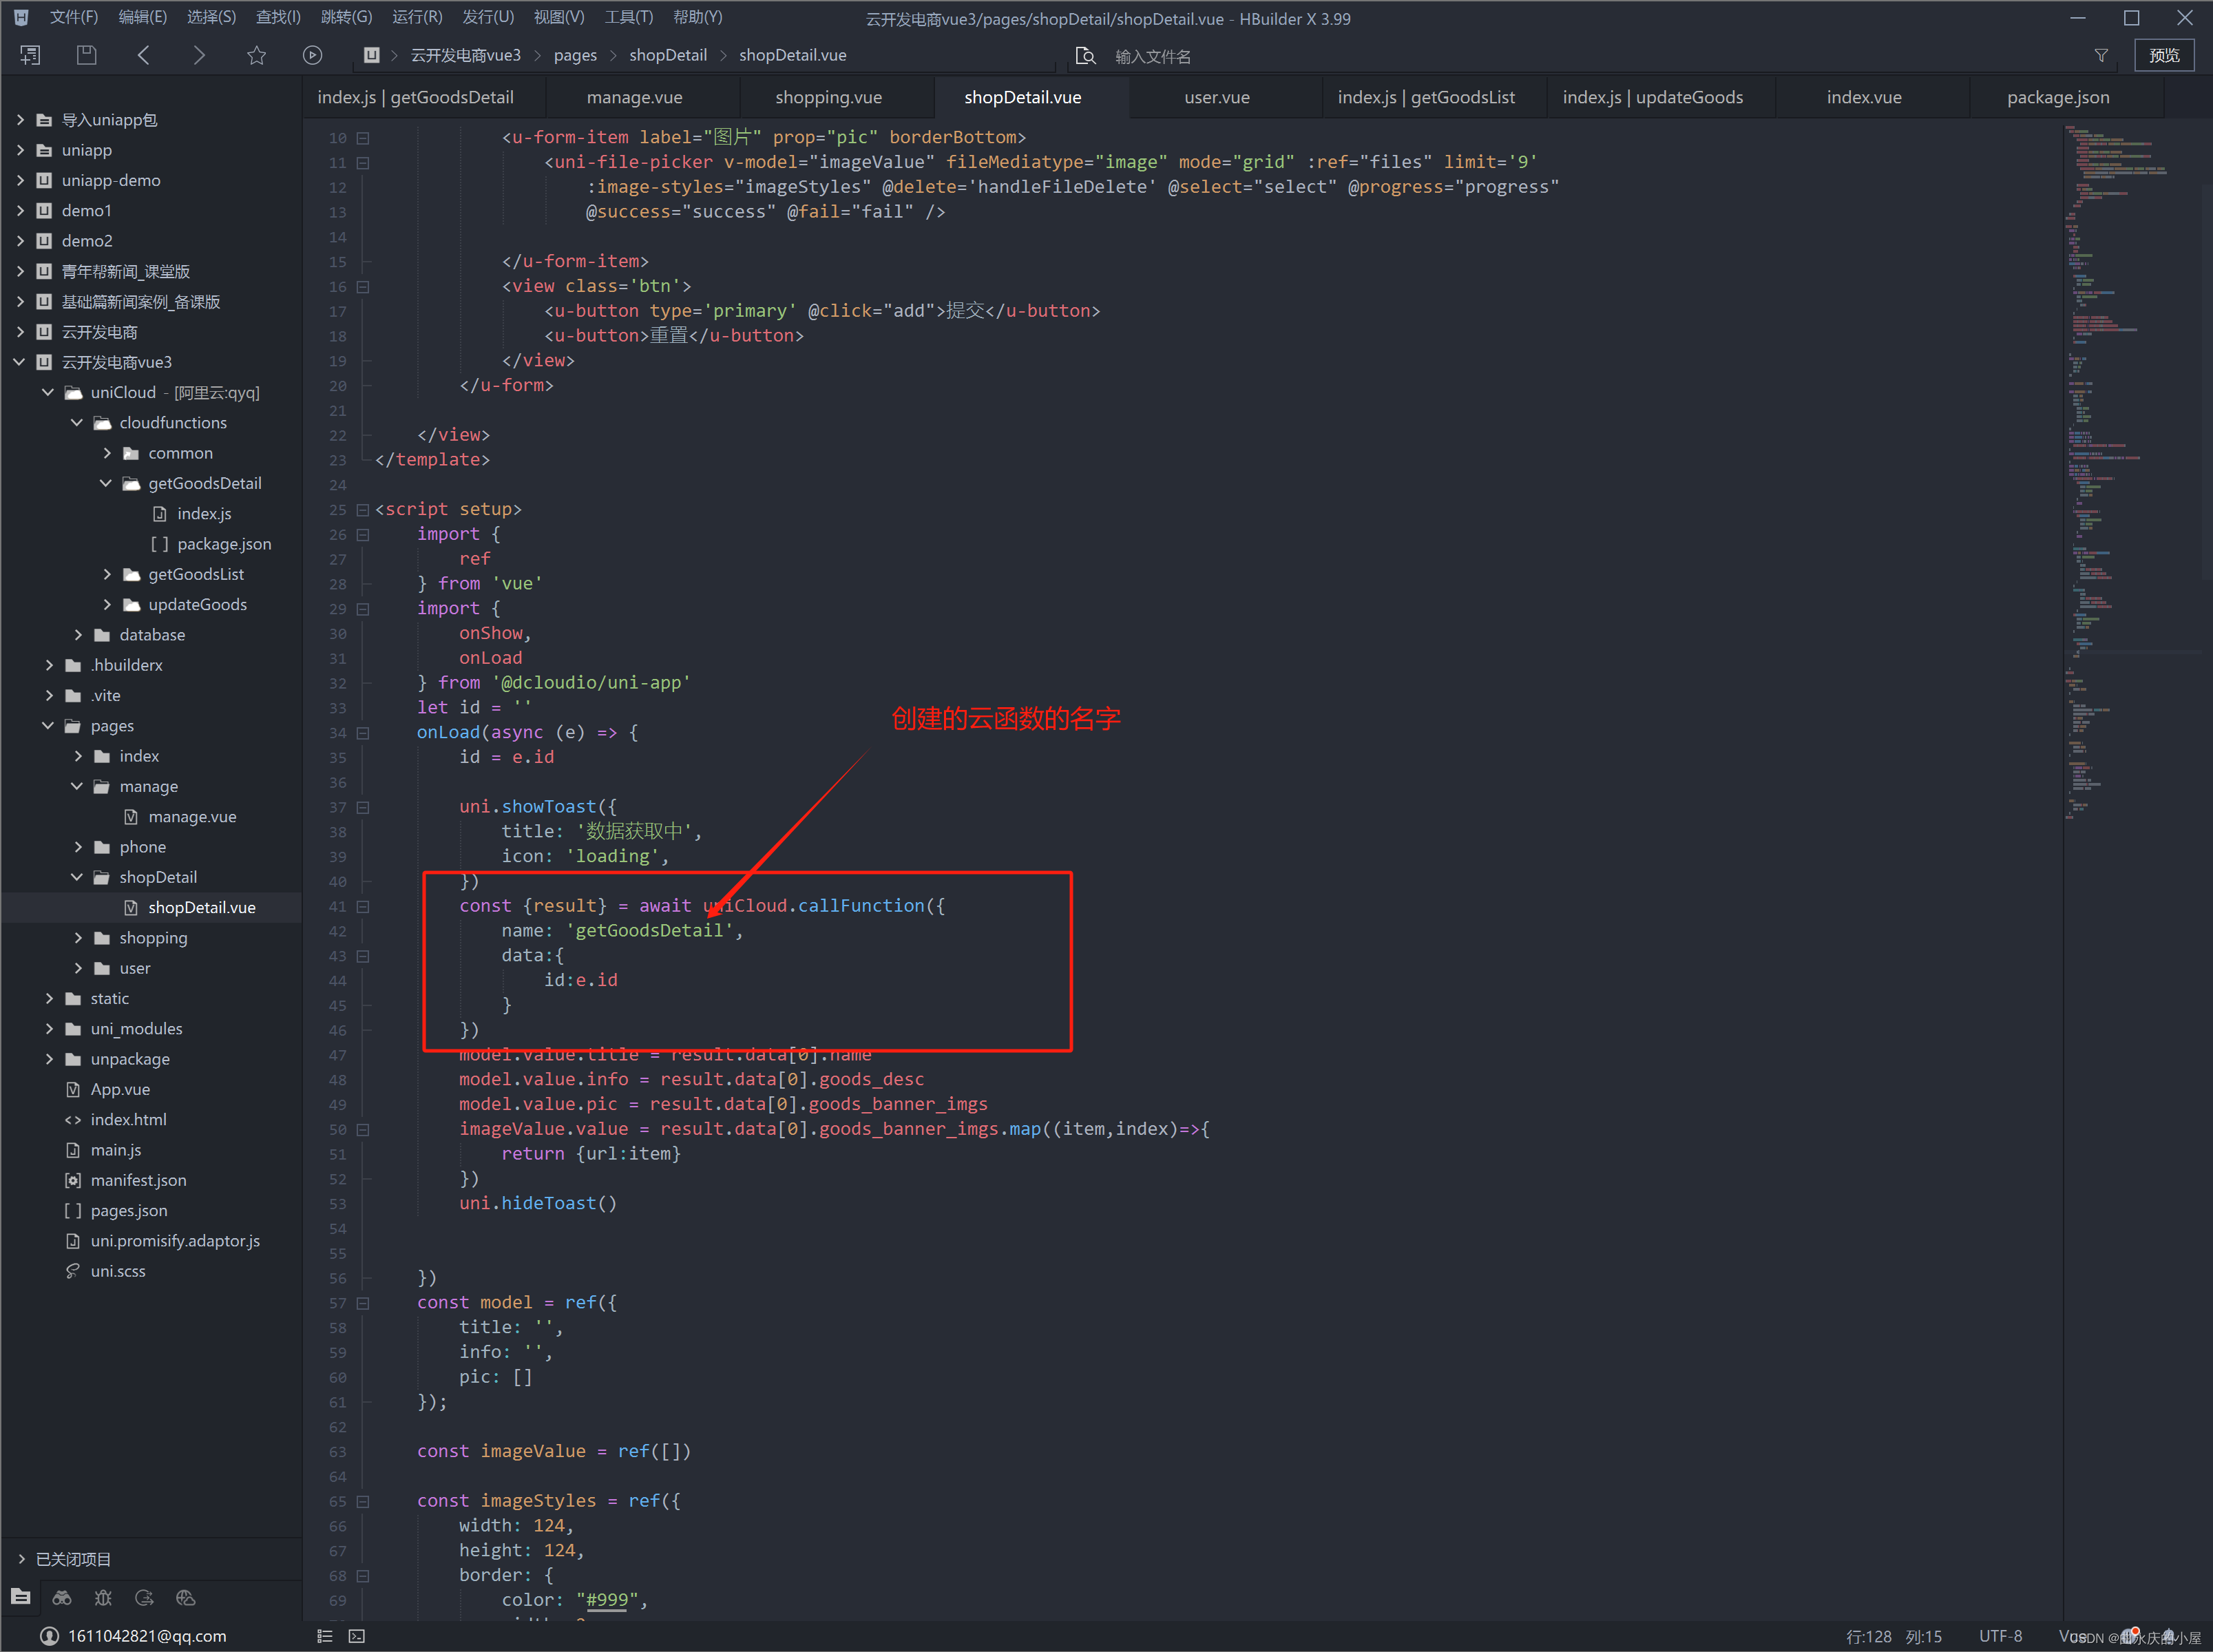Viewport: 2213px width, 1652px height.
Task: Click the save file toolbar icon
Action: click(87, 55)
